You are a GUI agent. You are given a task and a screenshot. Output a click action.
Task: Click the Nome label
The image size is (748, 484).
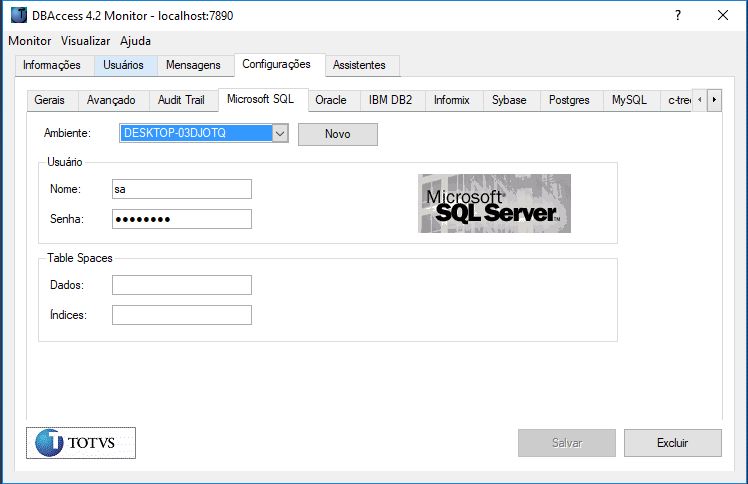(x=65, y=189)
